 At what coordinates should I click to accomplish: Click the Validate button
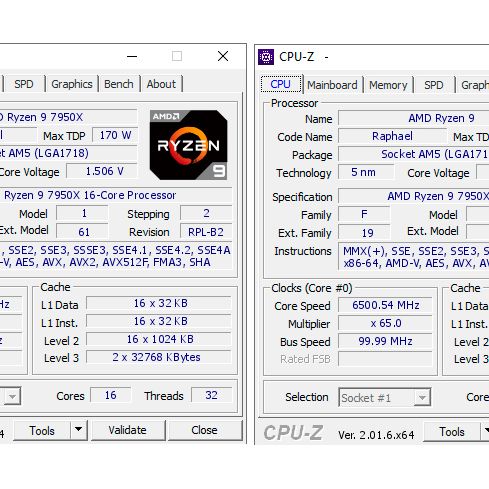128,430
